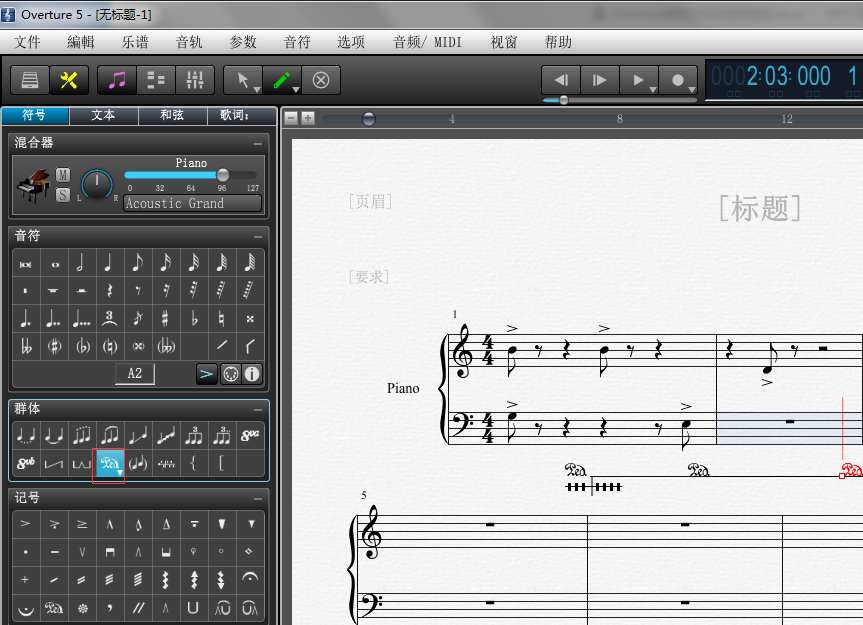Select the quarter note in the 音符 palette
Viewport: 863px width, 625px height.
point(108,263)
